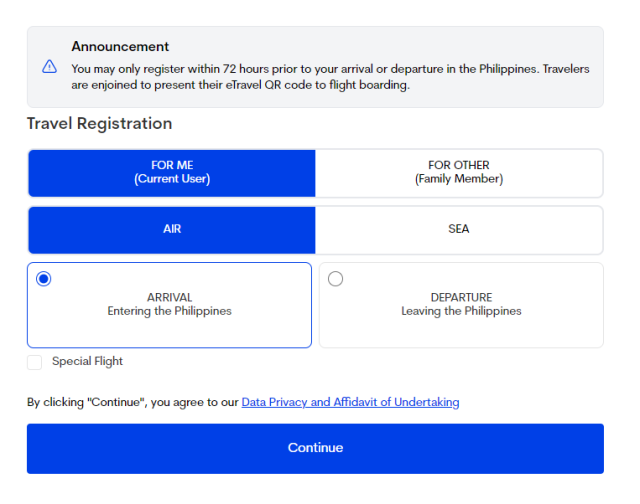Click the Special Flight label text
The height and width of the screenshot is (504, 640).
(x=88, y=362)
